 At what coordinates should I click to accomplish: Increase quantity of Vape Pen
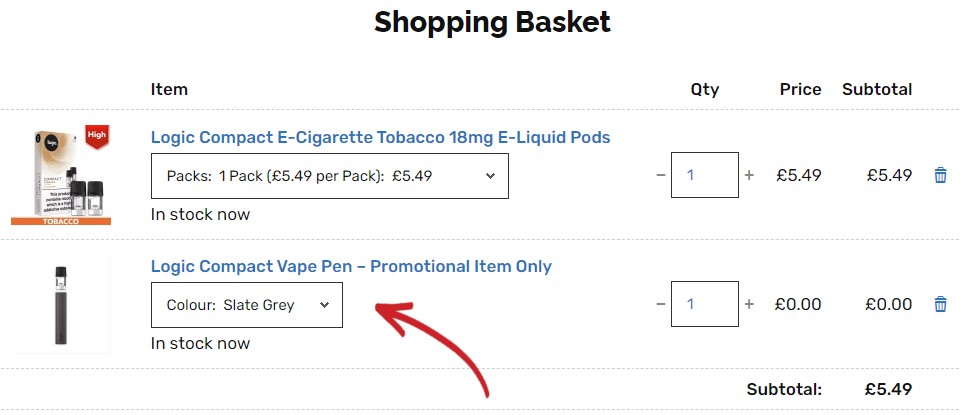point(749,304)
